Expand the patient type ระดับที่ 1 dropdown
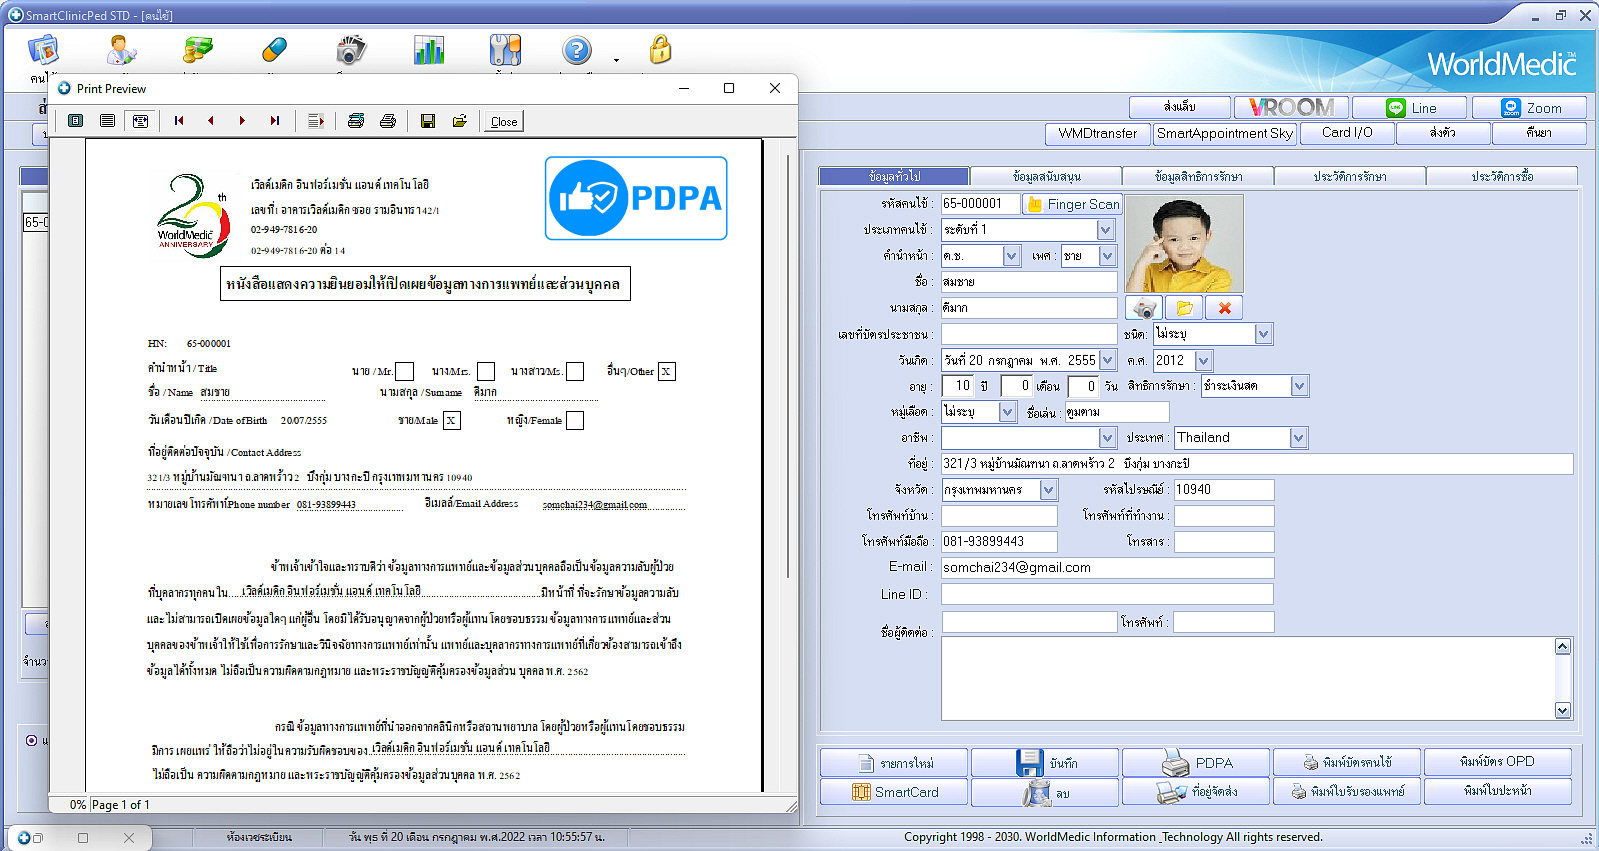1599x851 pixels. [x=1105, y=230]
